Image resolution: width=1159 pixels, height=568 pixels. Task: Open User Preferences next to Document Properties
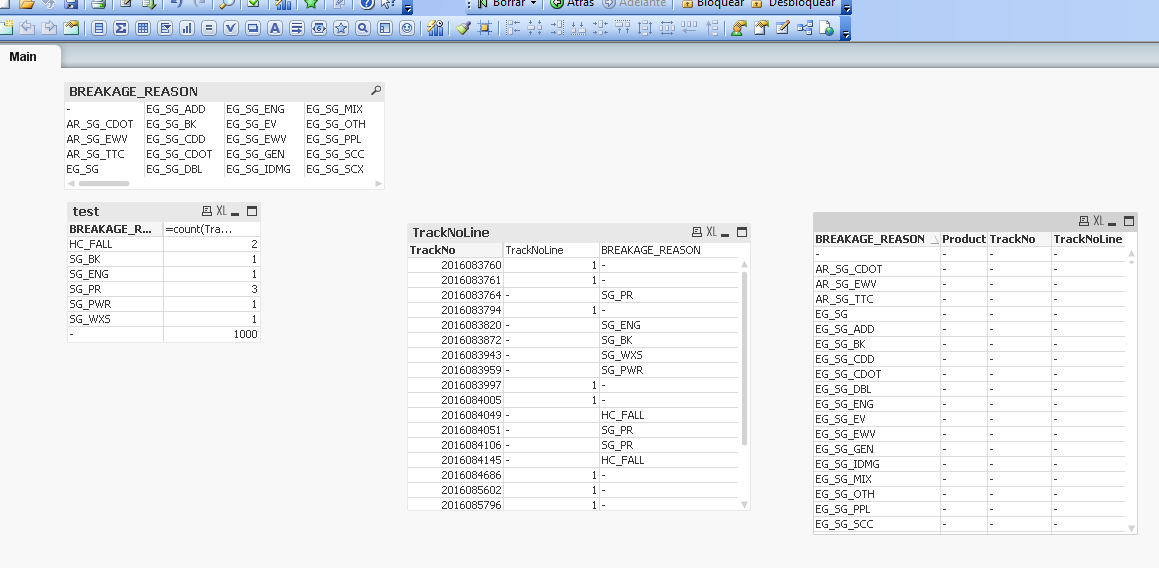pyautogui.click(x=738, y=28)
